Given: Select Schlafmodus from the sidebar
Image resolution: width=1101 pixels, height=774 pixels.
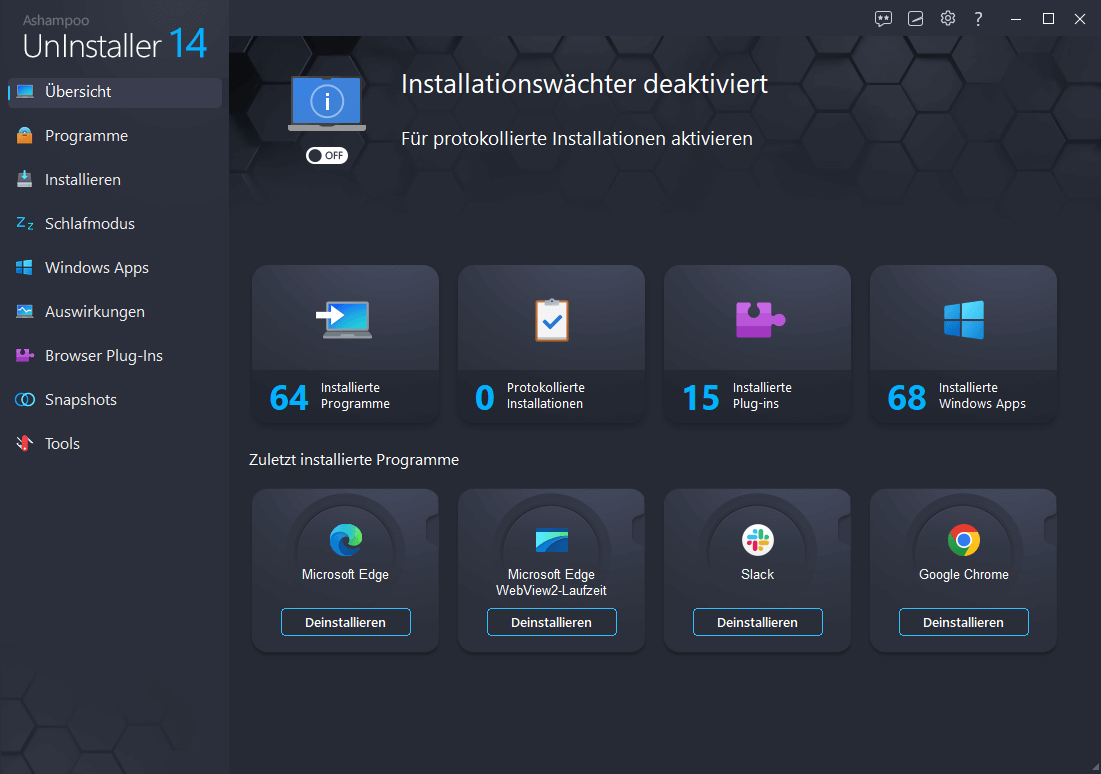Looking at the screenshot, I should click(89, 224).
